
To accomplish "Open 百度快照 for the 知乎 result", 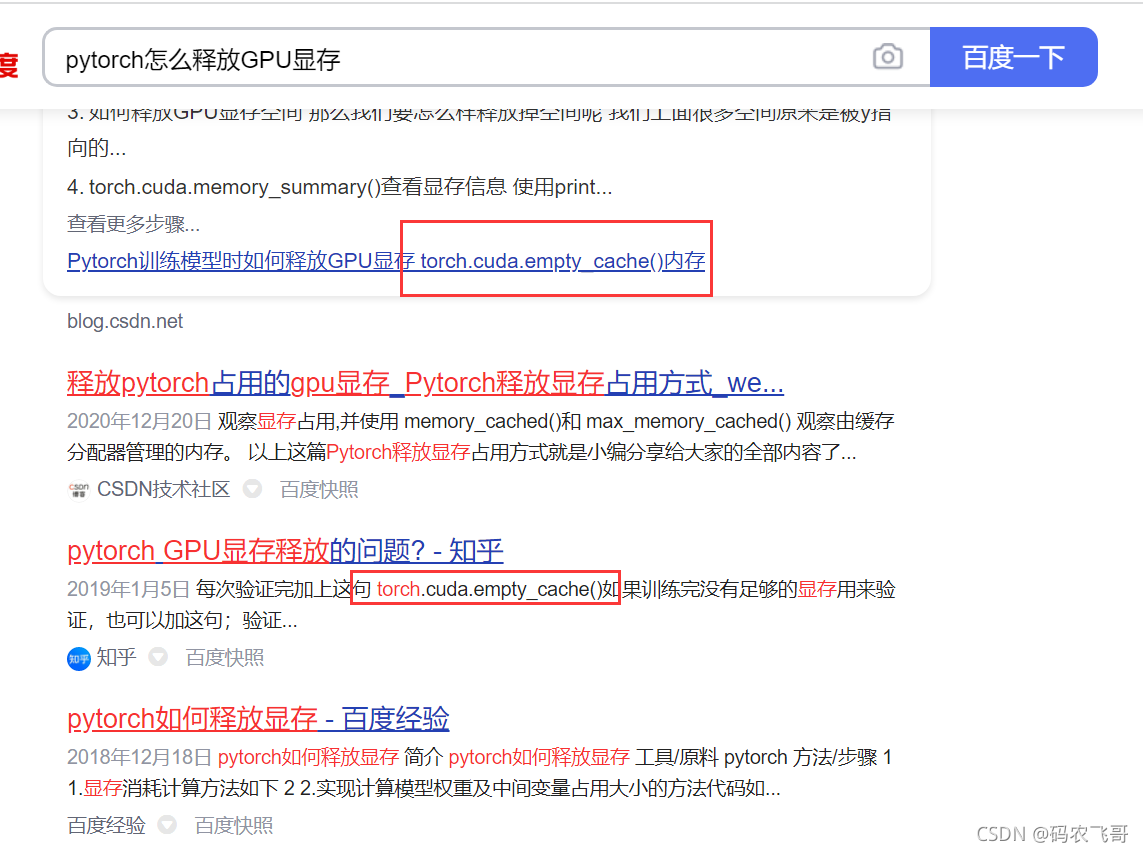I will [225, 657].
